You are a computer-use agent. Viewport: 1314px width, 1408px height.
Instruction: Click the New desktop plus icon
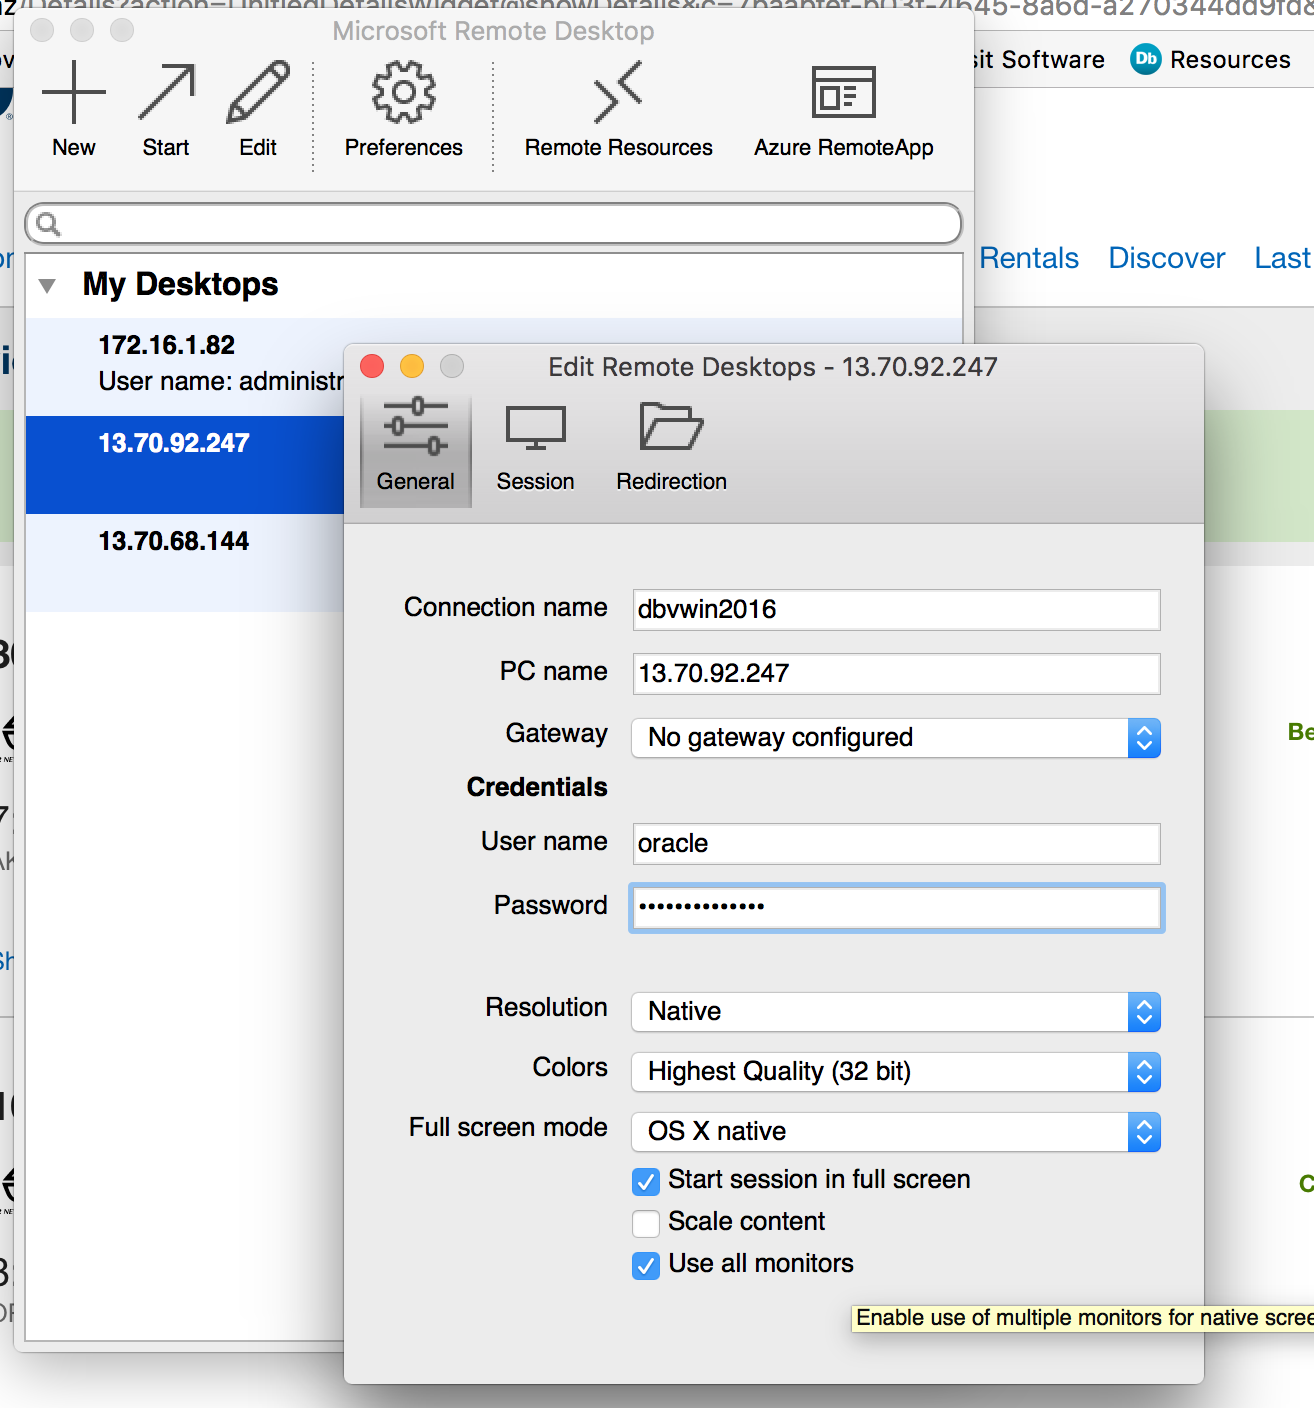pyautogui.click(x=74, y=92)
